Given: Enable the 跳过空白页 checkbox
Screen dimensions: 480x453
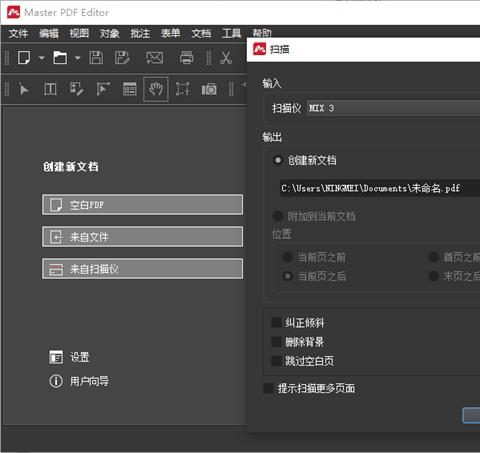Looking at the screenshot, I should (x=277, y=361).
